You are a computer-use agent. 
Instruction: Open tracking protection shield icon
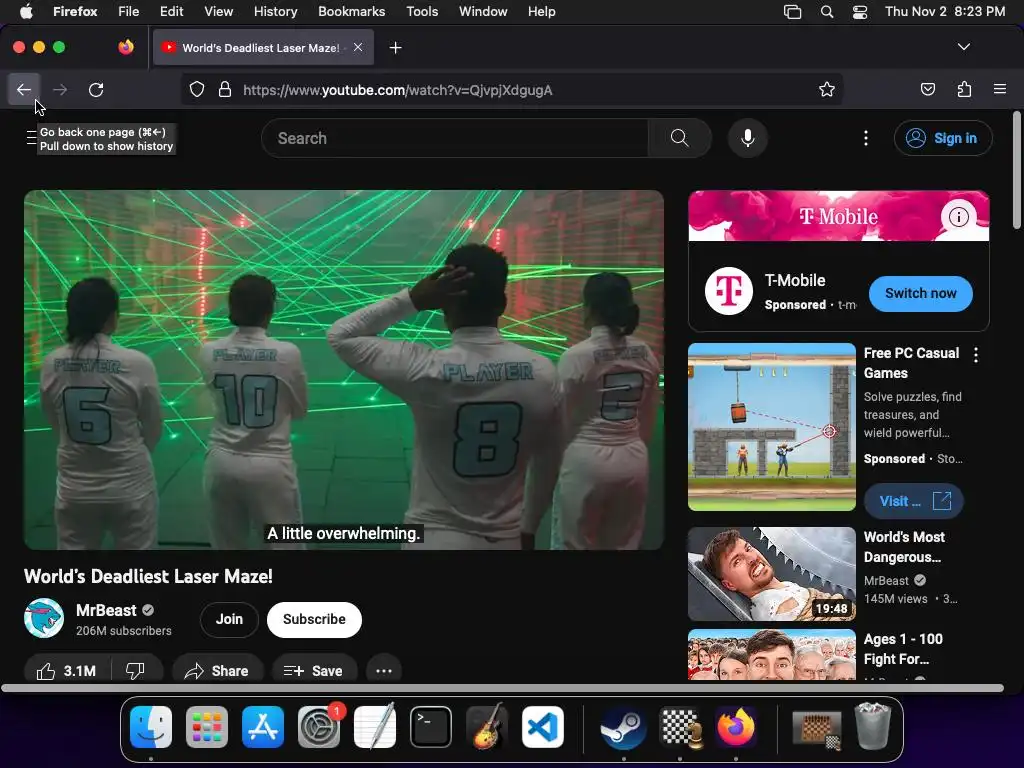tap(197, 89)
